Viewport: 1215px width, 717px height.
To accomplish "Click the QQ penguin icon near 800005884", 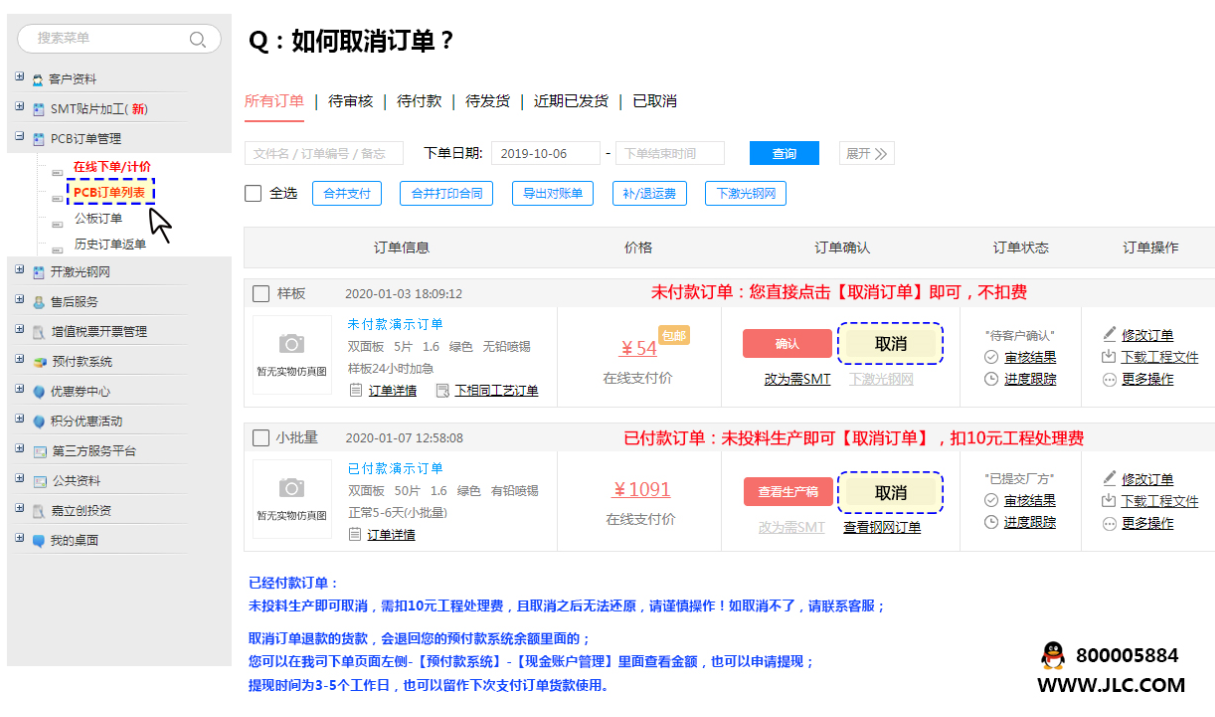I will click(1052, 656).
